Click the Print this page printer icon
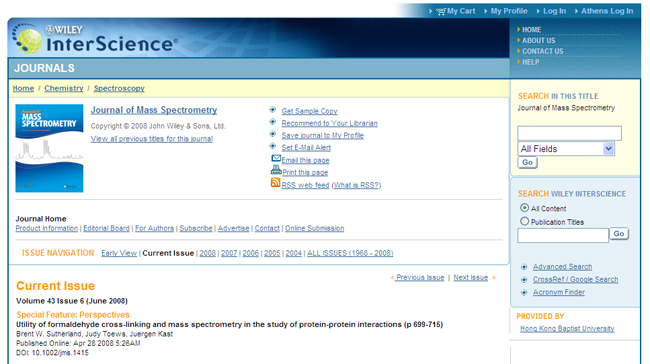The height and width of the screenshot is (364, 650). [276, 170]
